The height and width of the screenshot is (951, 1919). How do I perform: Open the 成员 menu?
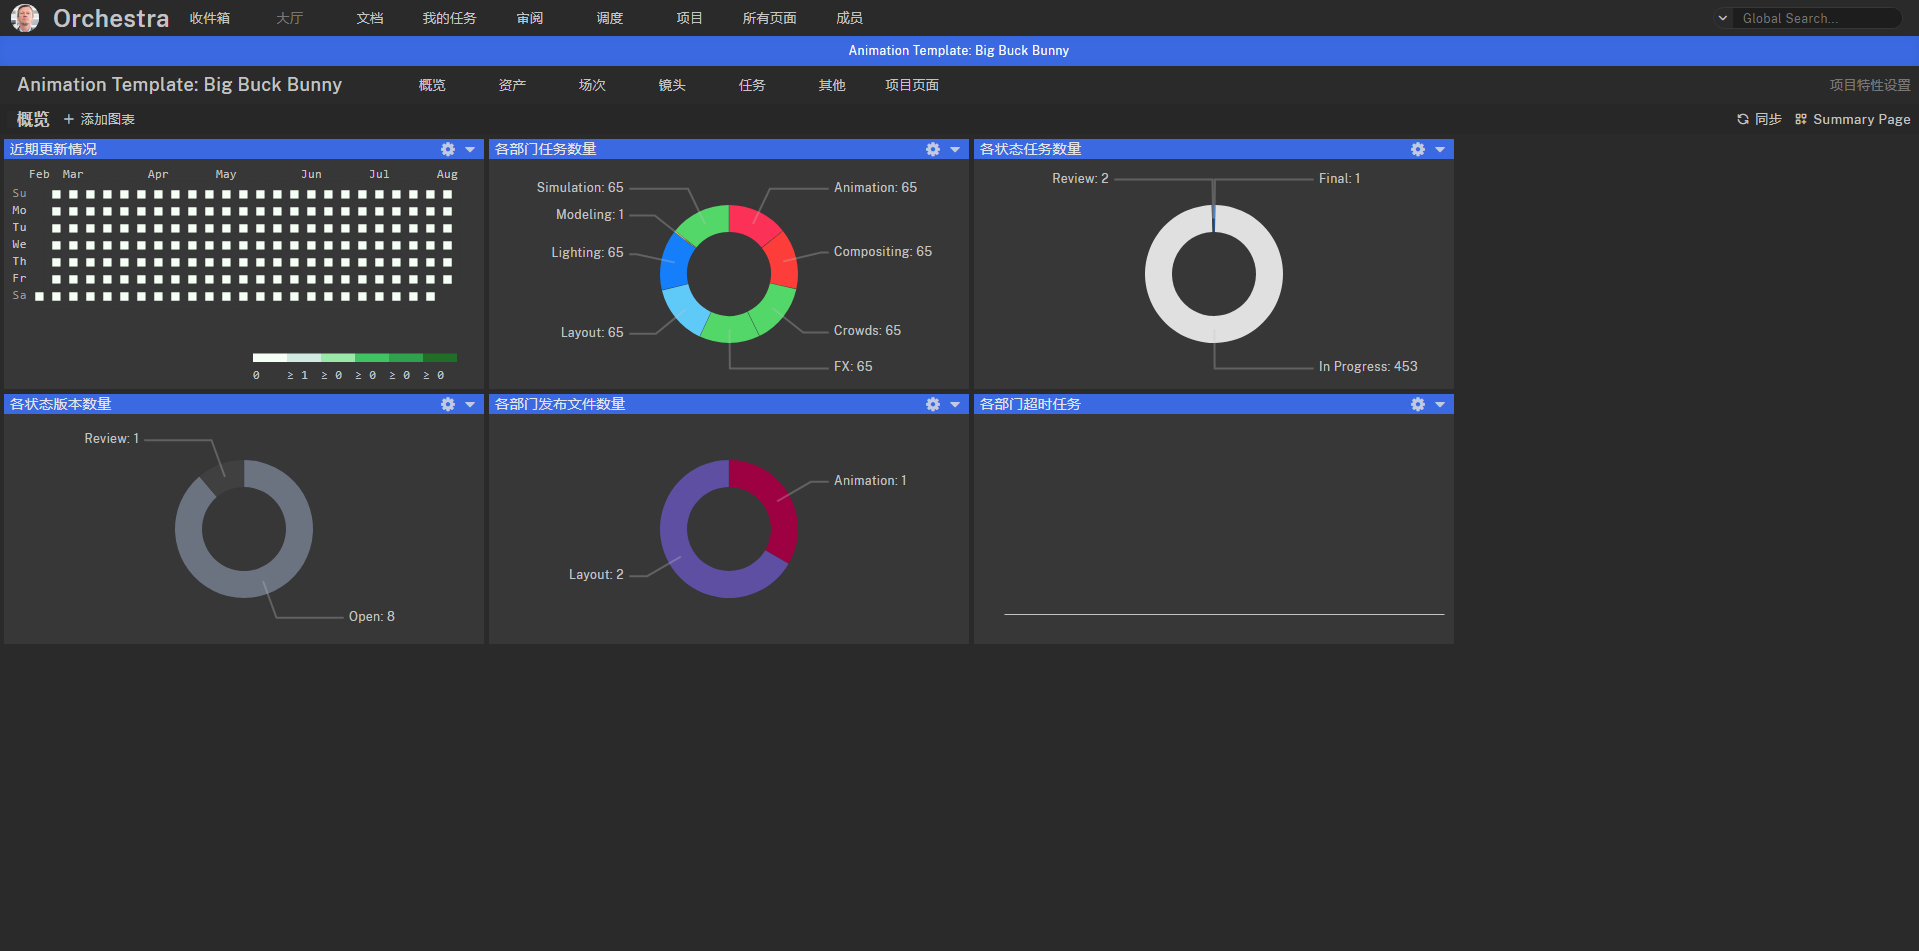tap(850, 18)
